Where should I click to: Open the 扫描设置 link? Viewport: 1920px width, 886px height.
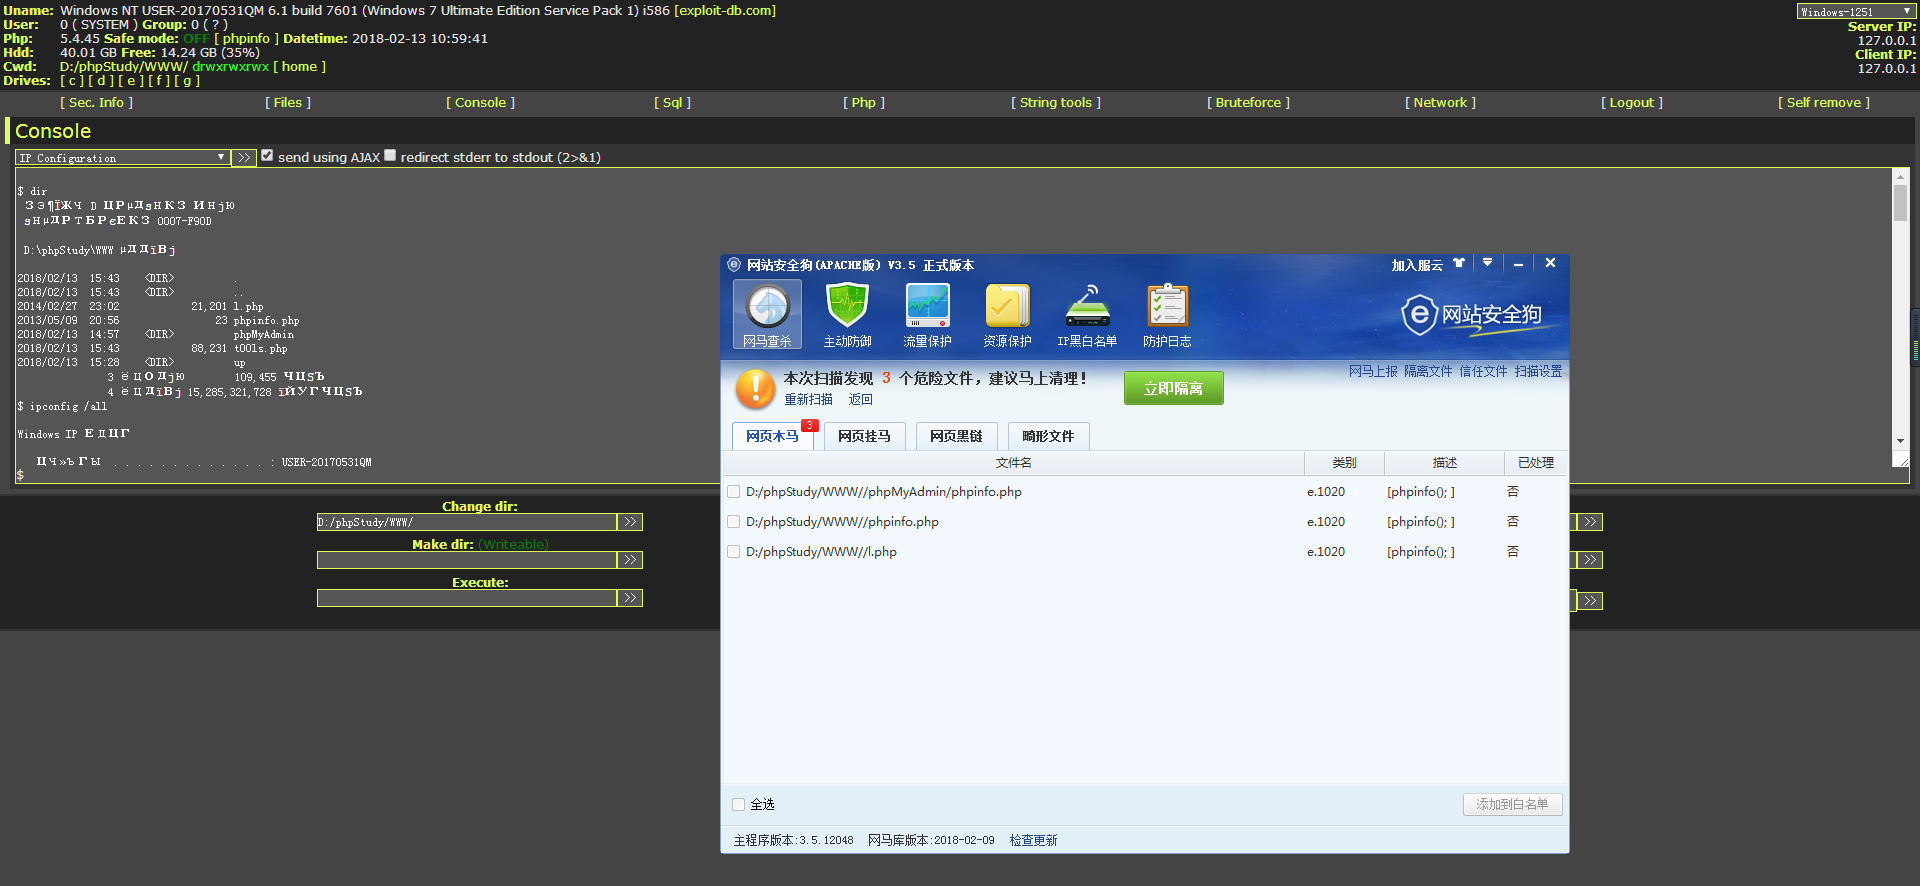click(x=1538, y=371)
